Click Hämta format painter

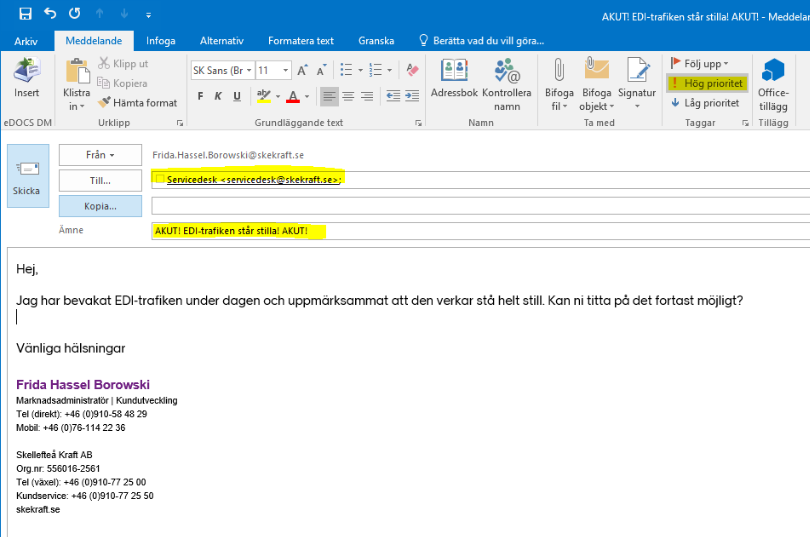pyautogui.click(x=137, y=103)
